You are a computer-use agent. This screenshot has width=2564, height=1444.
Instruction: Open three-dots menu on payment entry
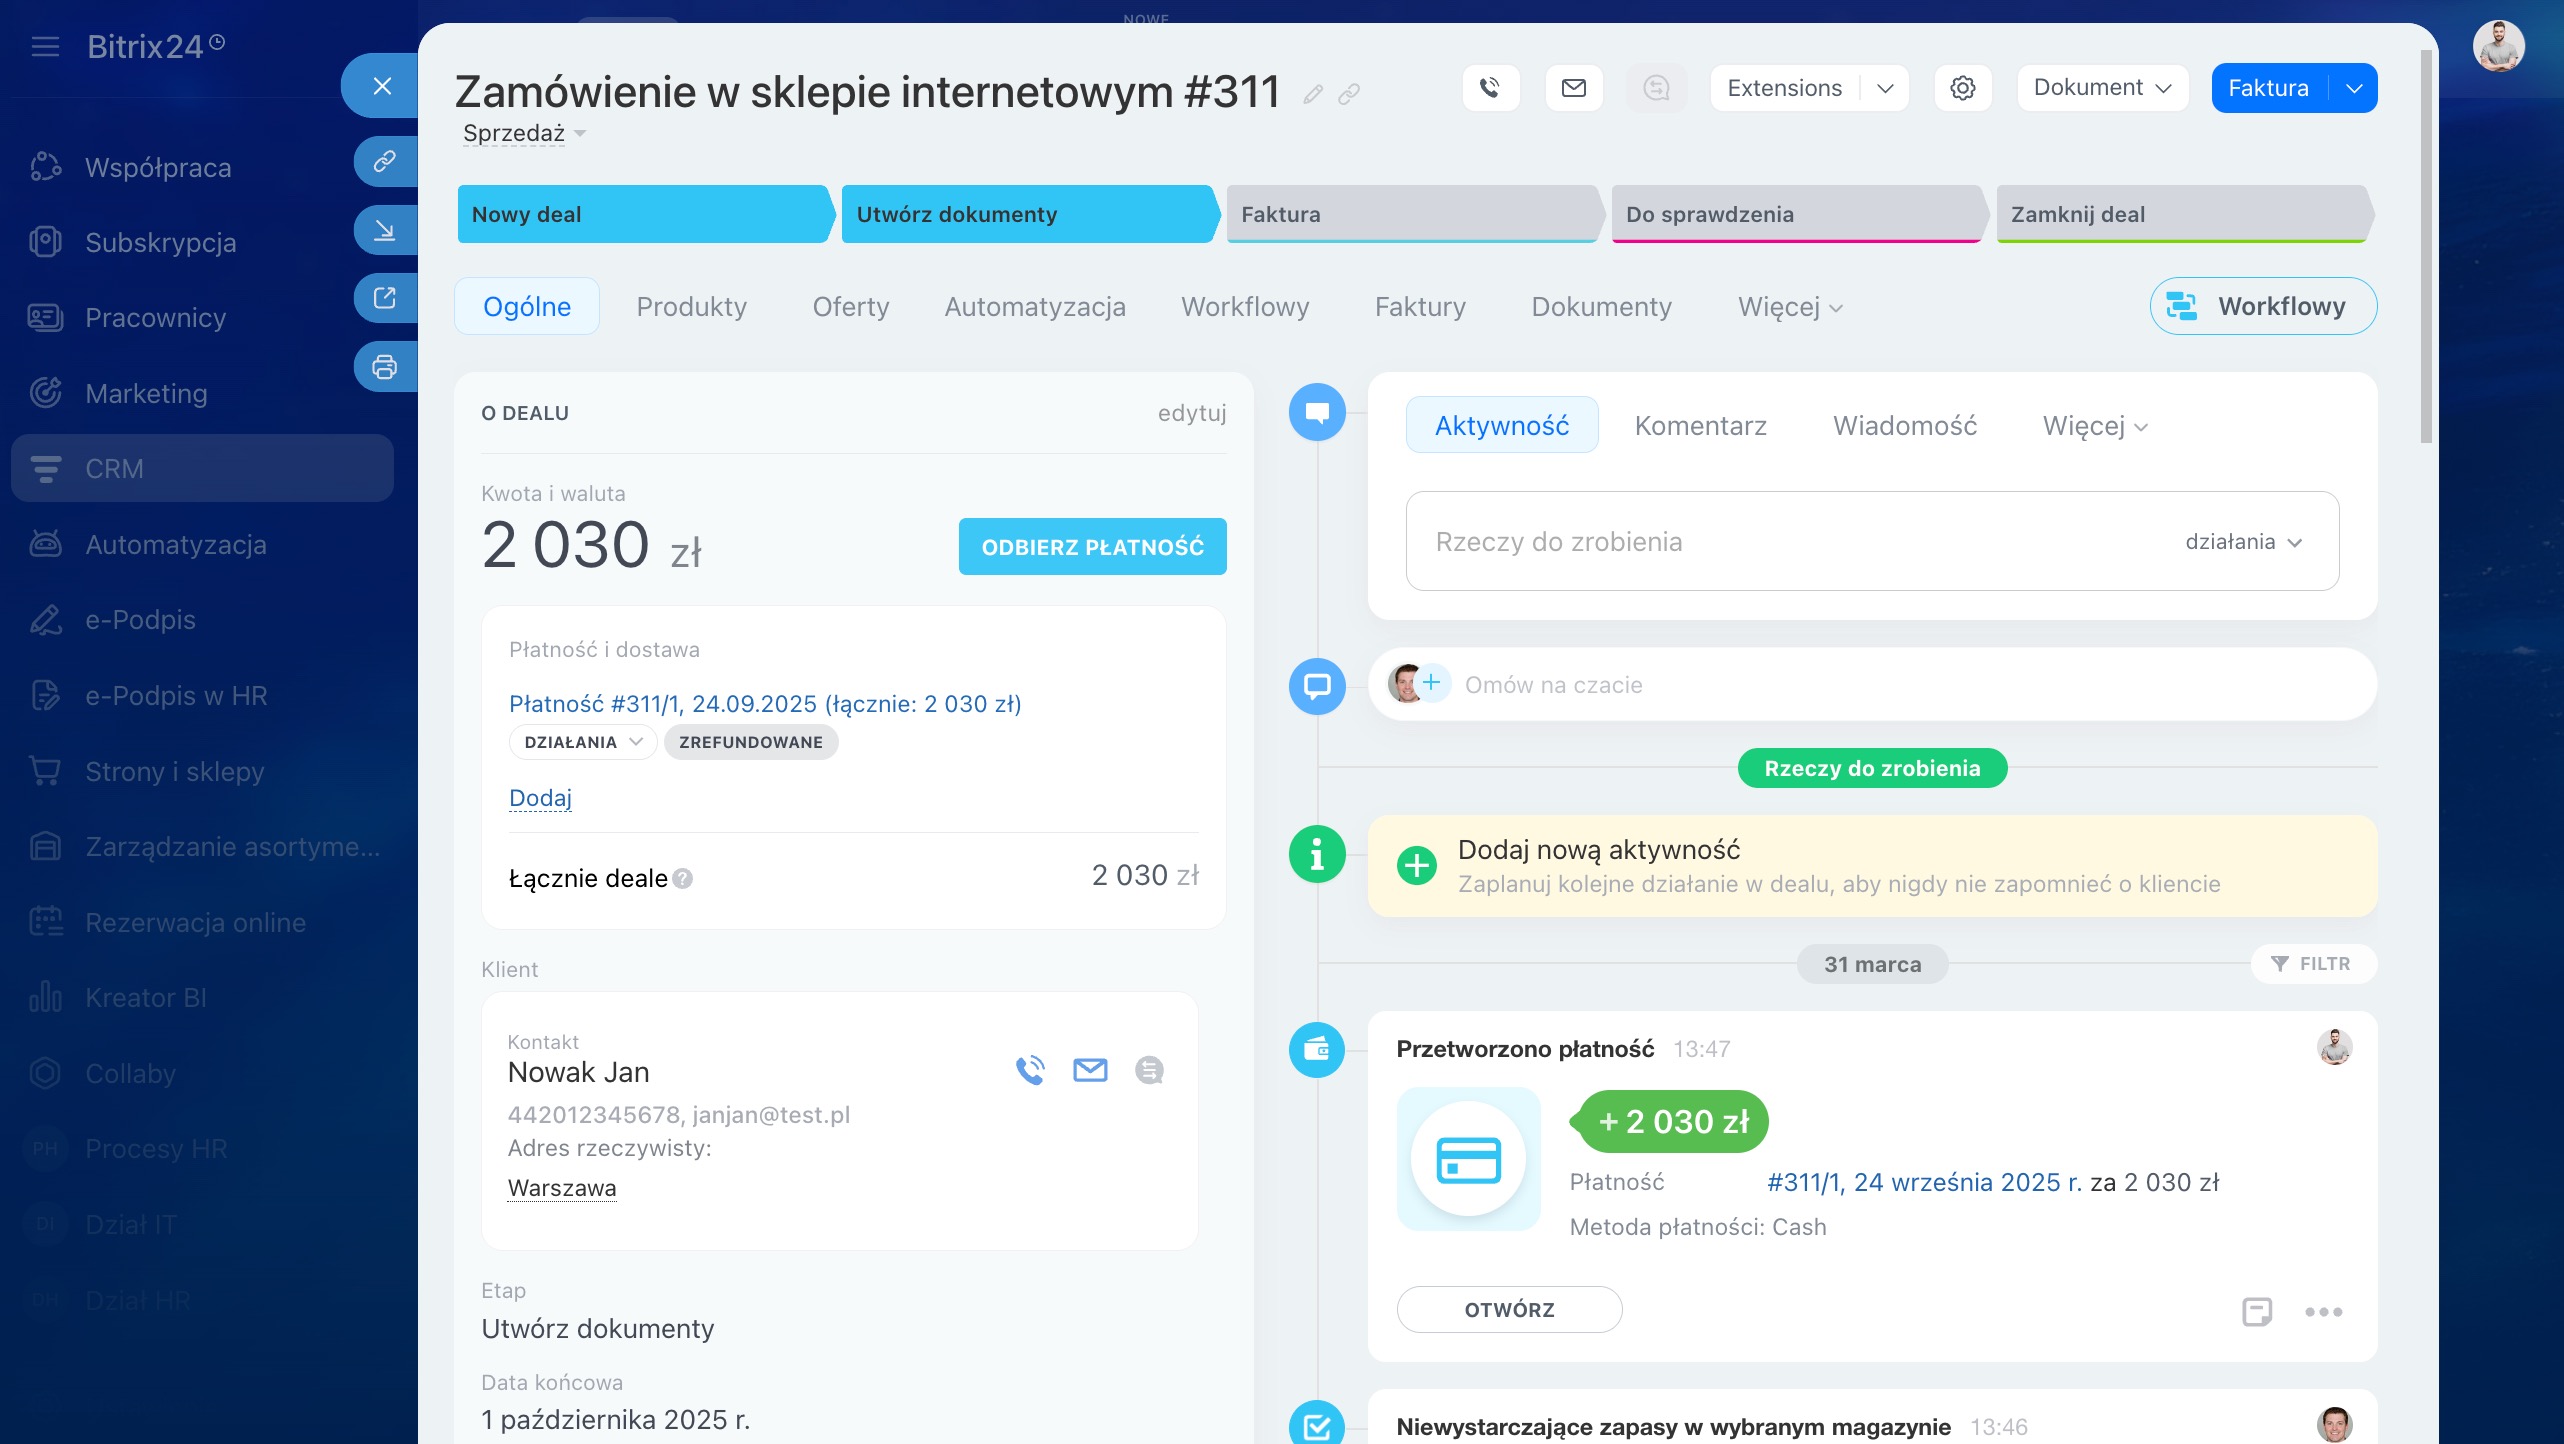tap(2323, 1311)
